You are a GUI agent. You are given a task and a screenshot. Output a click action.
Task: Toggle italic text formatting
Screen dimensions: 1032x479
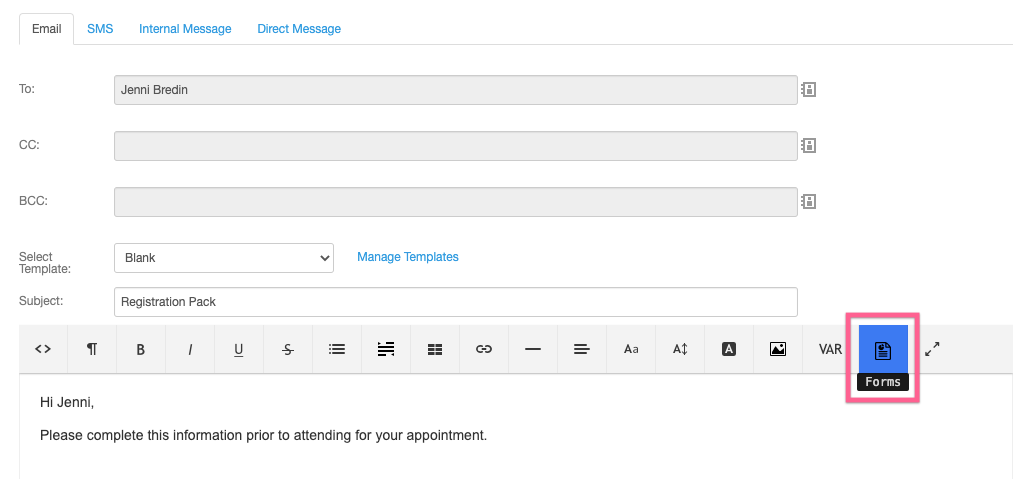tap(190, 349)
